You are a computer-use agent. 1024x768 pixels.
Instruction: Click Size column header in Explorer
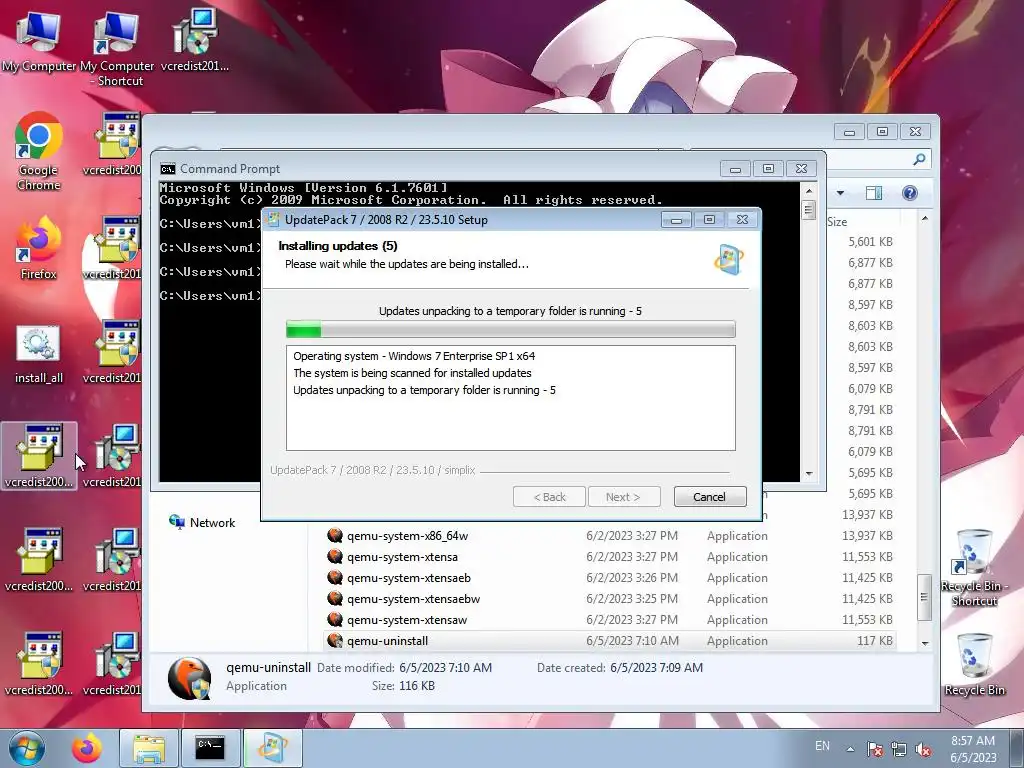point(837,221)
